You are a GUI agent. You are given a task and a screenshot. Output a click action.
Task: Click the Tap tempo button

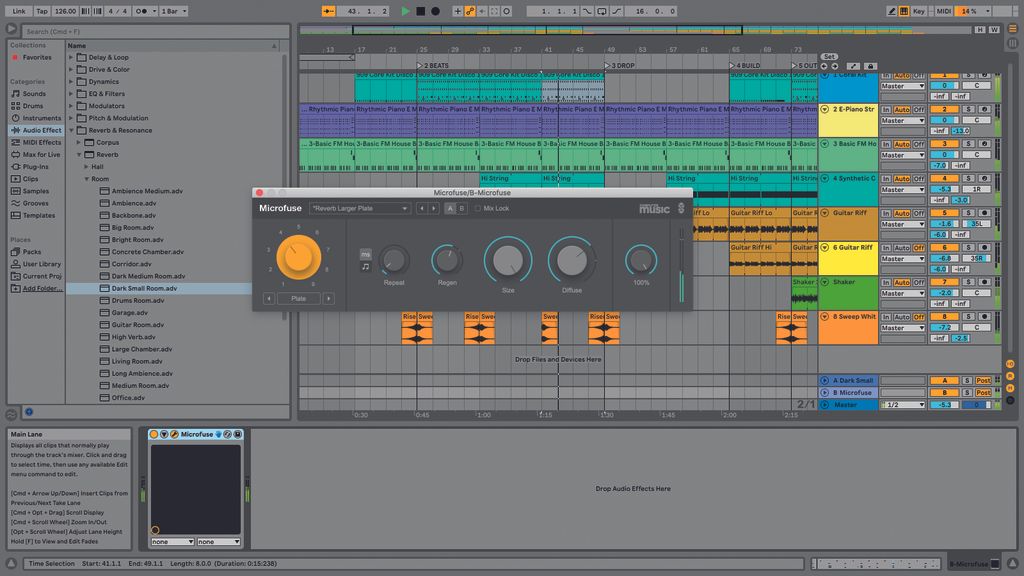(x=42, y=10)
